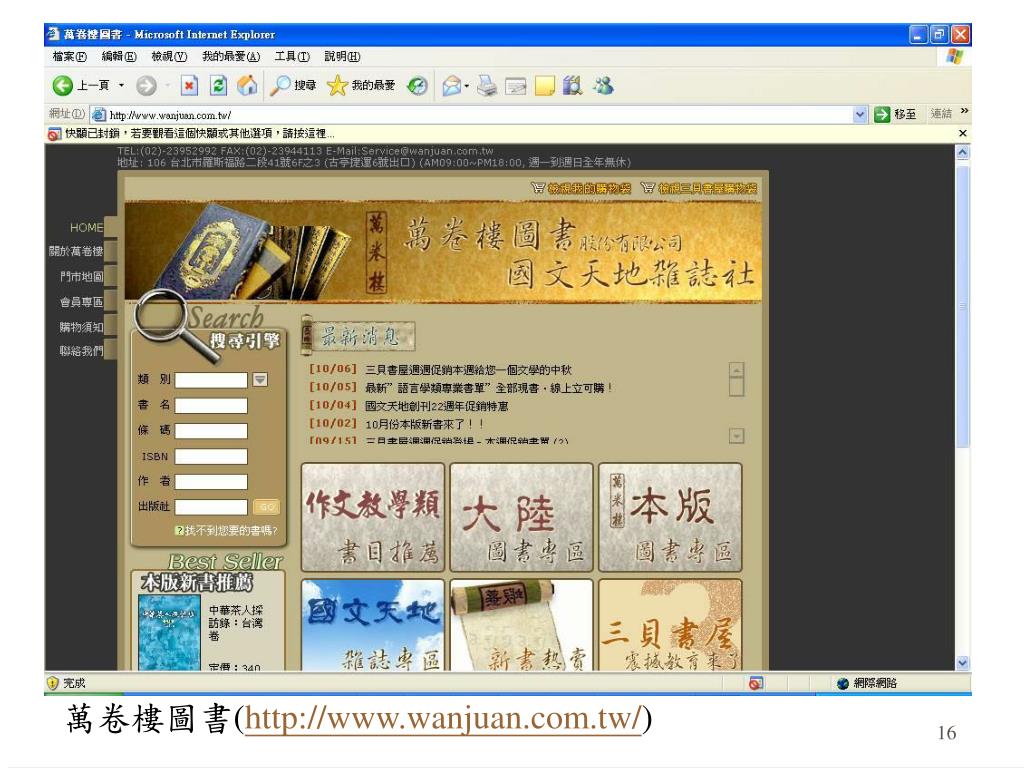Click the 類別 category input box
Viewport: 1024px width, 768px height.
pyautogui.click(x=212, y=380)
